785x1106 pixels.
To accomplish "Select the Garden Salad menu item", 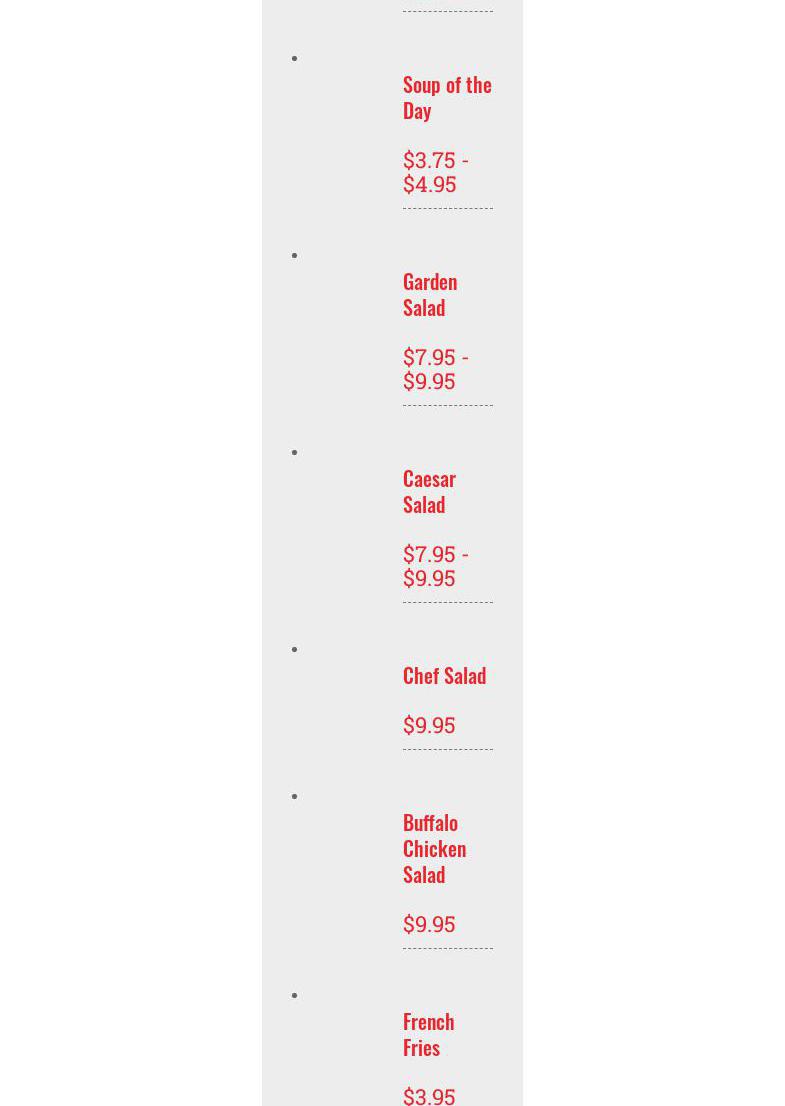I will coord(430,294).
